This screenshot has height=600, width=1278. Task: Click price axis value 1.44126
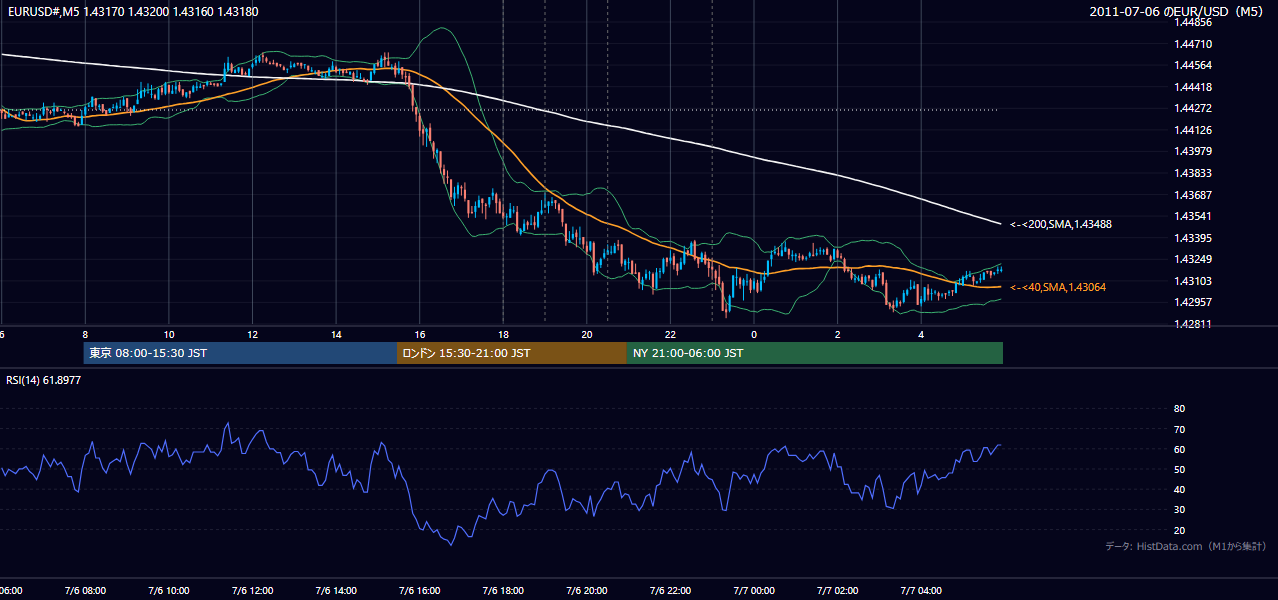click(x=1193, y=130)
